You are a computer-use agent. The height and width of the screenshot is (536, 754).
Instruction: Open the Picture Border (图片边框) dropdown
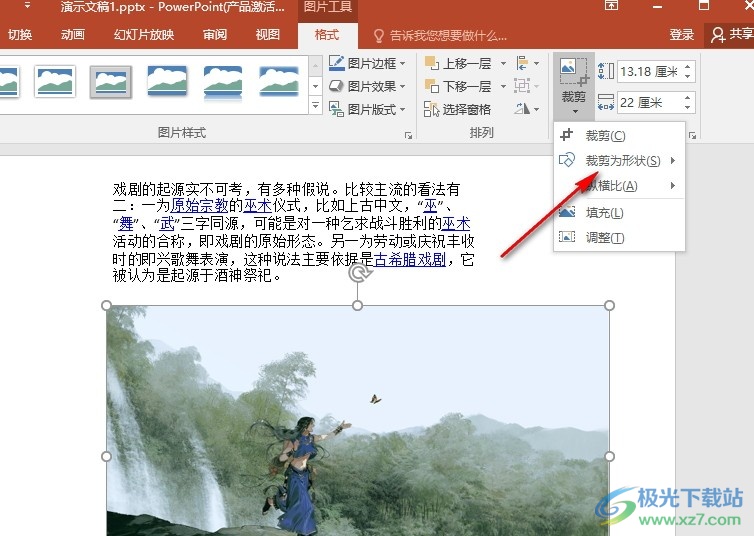tap(367, 63)
